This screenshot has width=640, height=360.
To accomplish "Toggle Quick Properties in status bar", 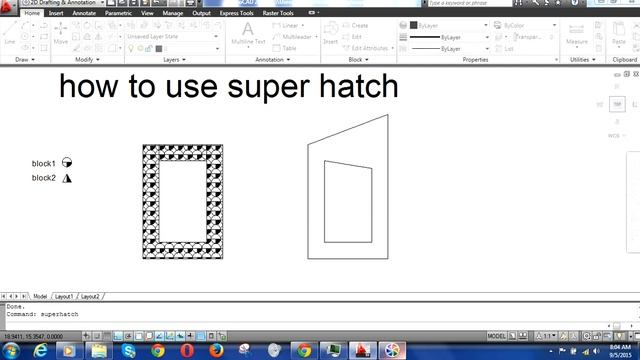I will [211, 336].
